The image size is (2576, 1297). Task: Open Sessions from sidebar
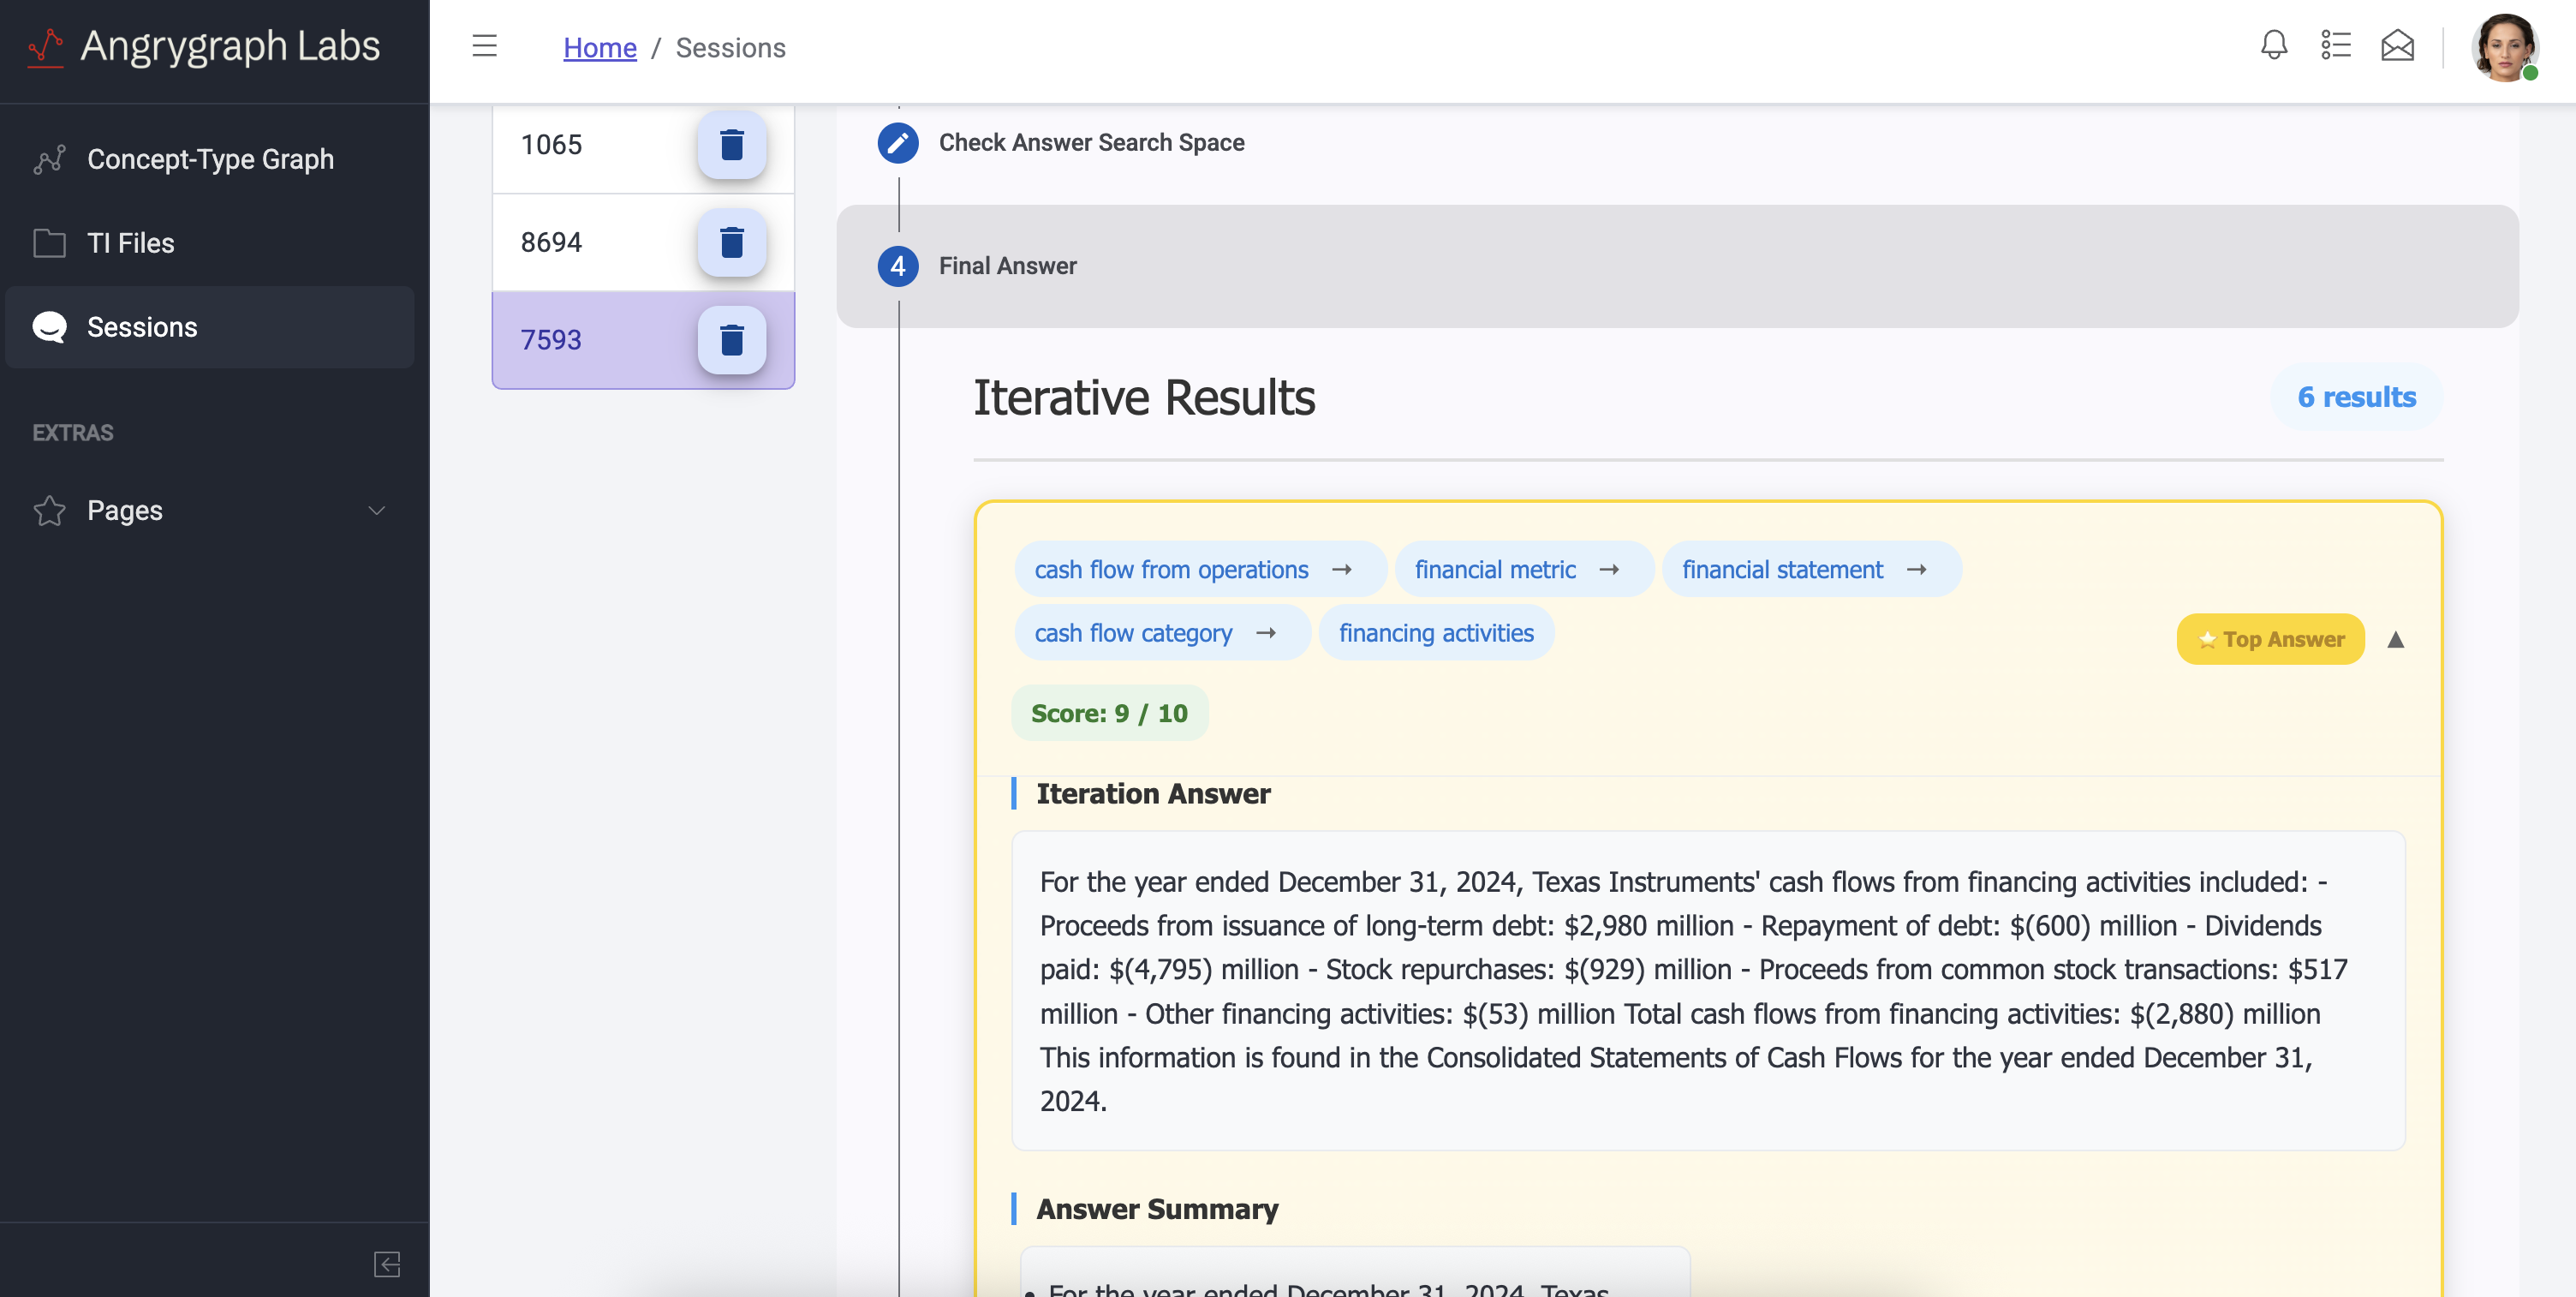[210, 327]
